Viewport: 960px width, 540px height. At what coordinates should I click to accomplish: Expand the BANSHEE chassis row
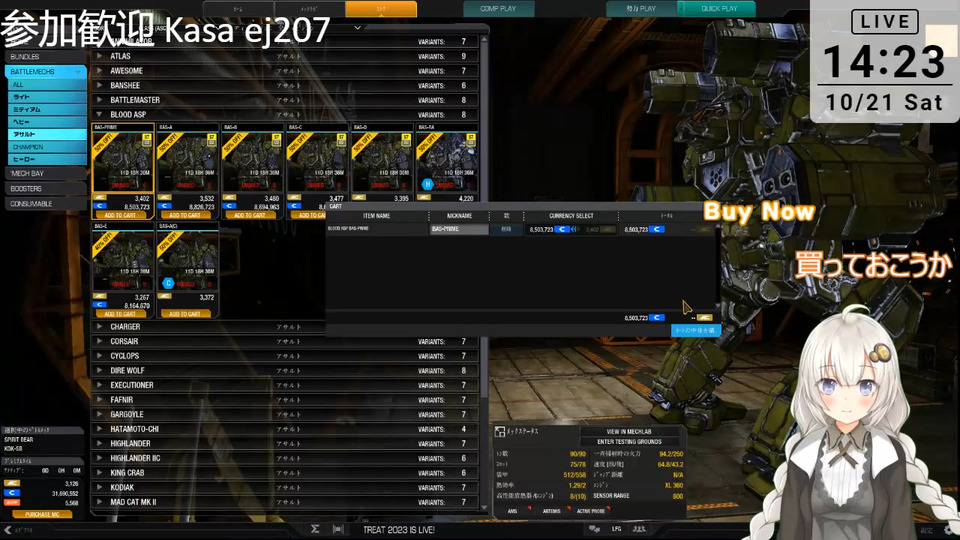pyautogui.click(x=99, y=85)
